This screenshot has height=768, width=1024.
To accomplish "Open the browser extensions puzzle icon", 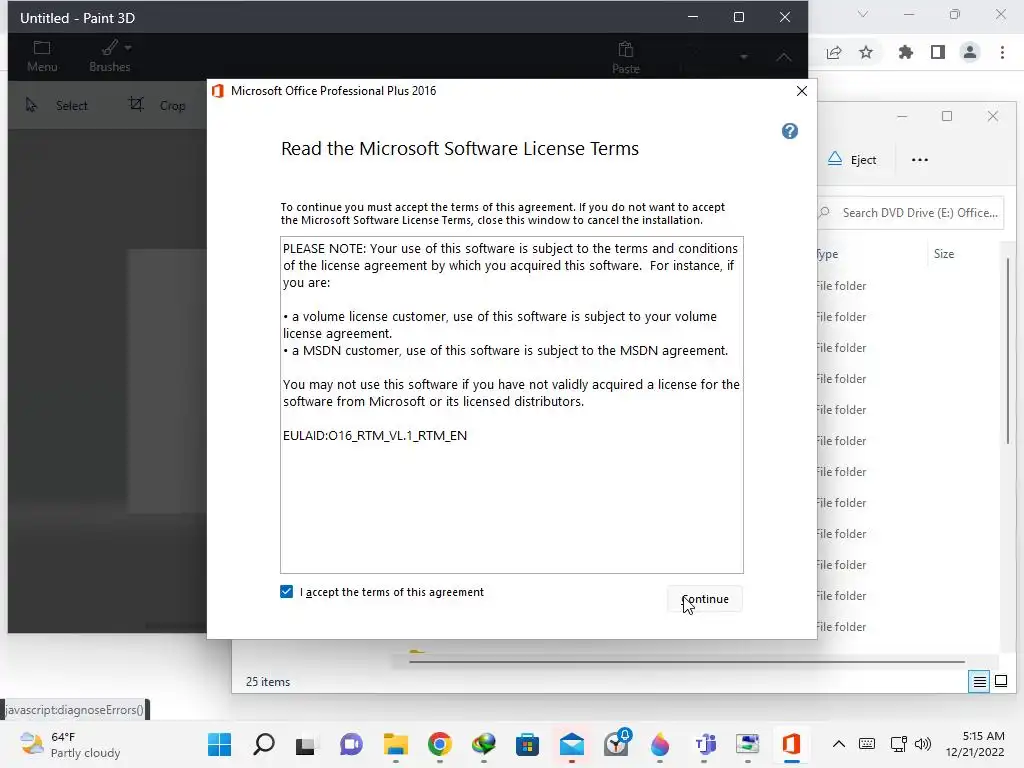I will pos(905,52).
